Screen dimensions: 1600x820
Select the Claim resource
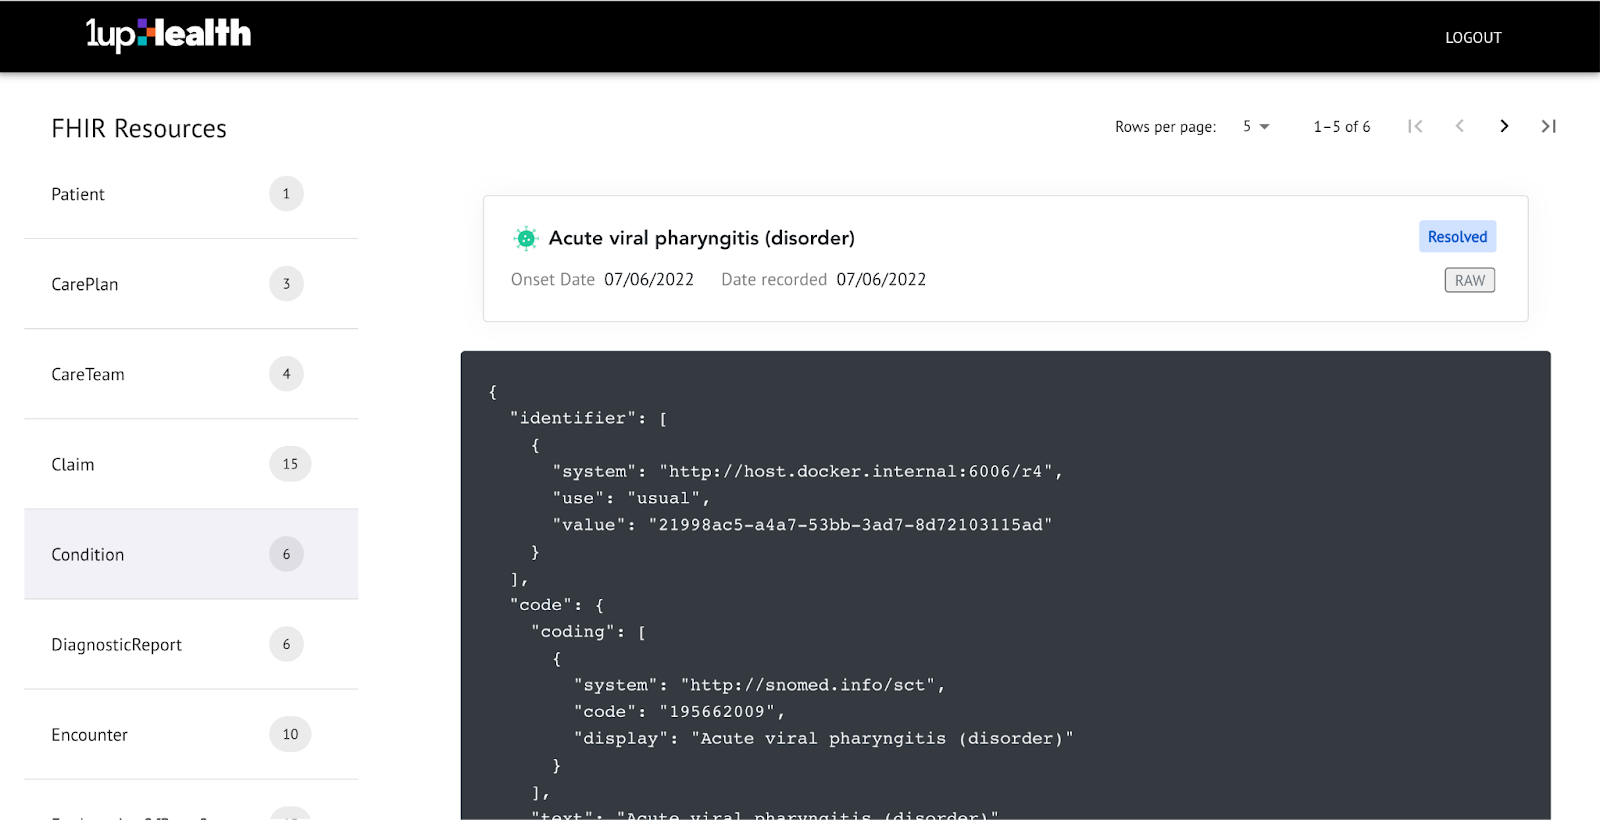pos(191,464)
